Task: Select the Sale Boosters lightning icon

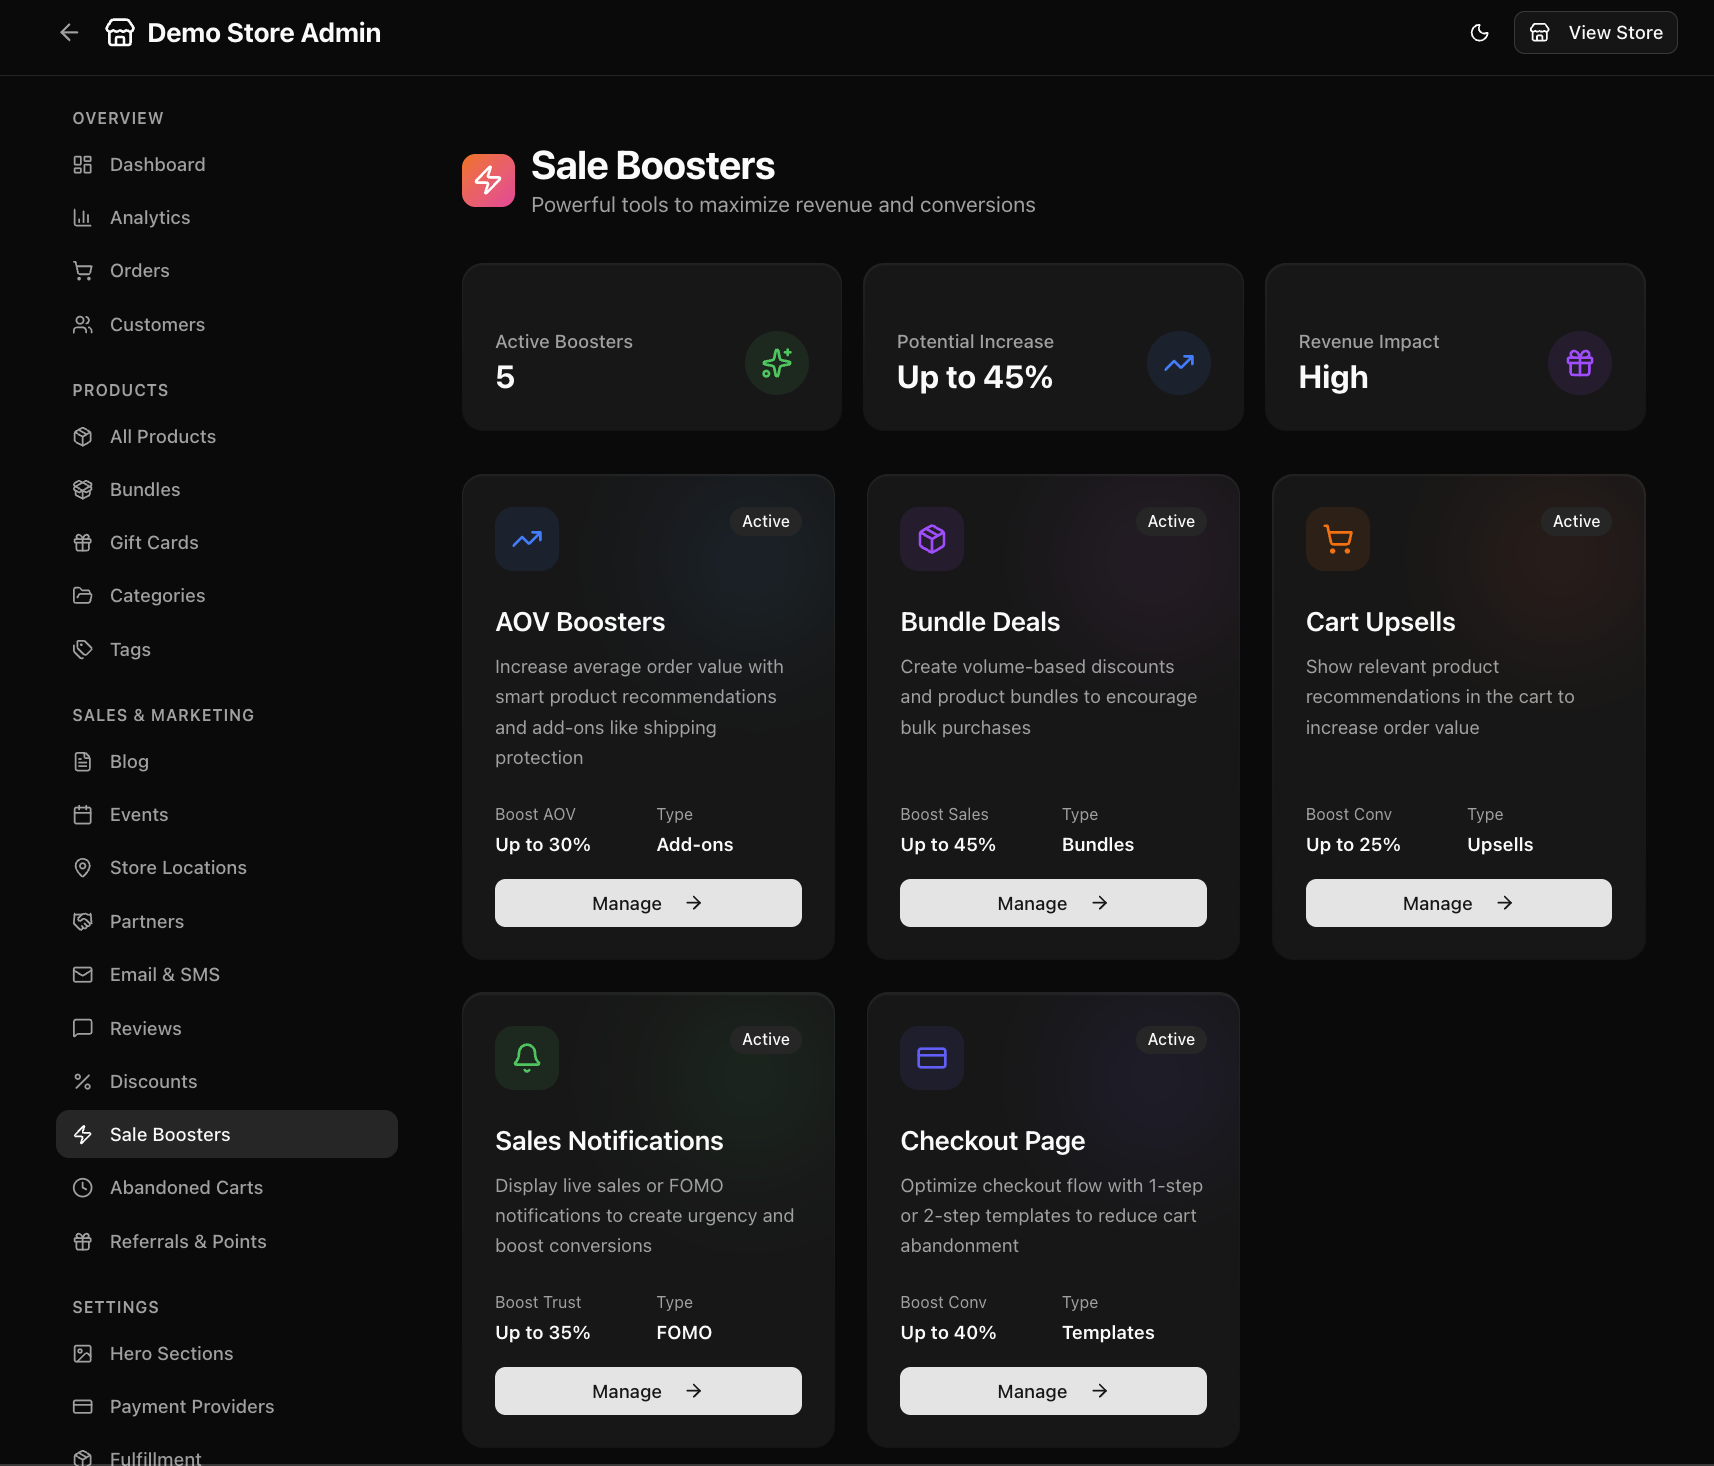Action: (x=84, y=1134)
